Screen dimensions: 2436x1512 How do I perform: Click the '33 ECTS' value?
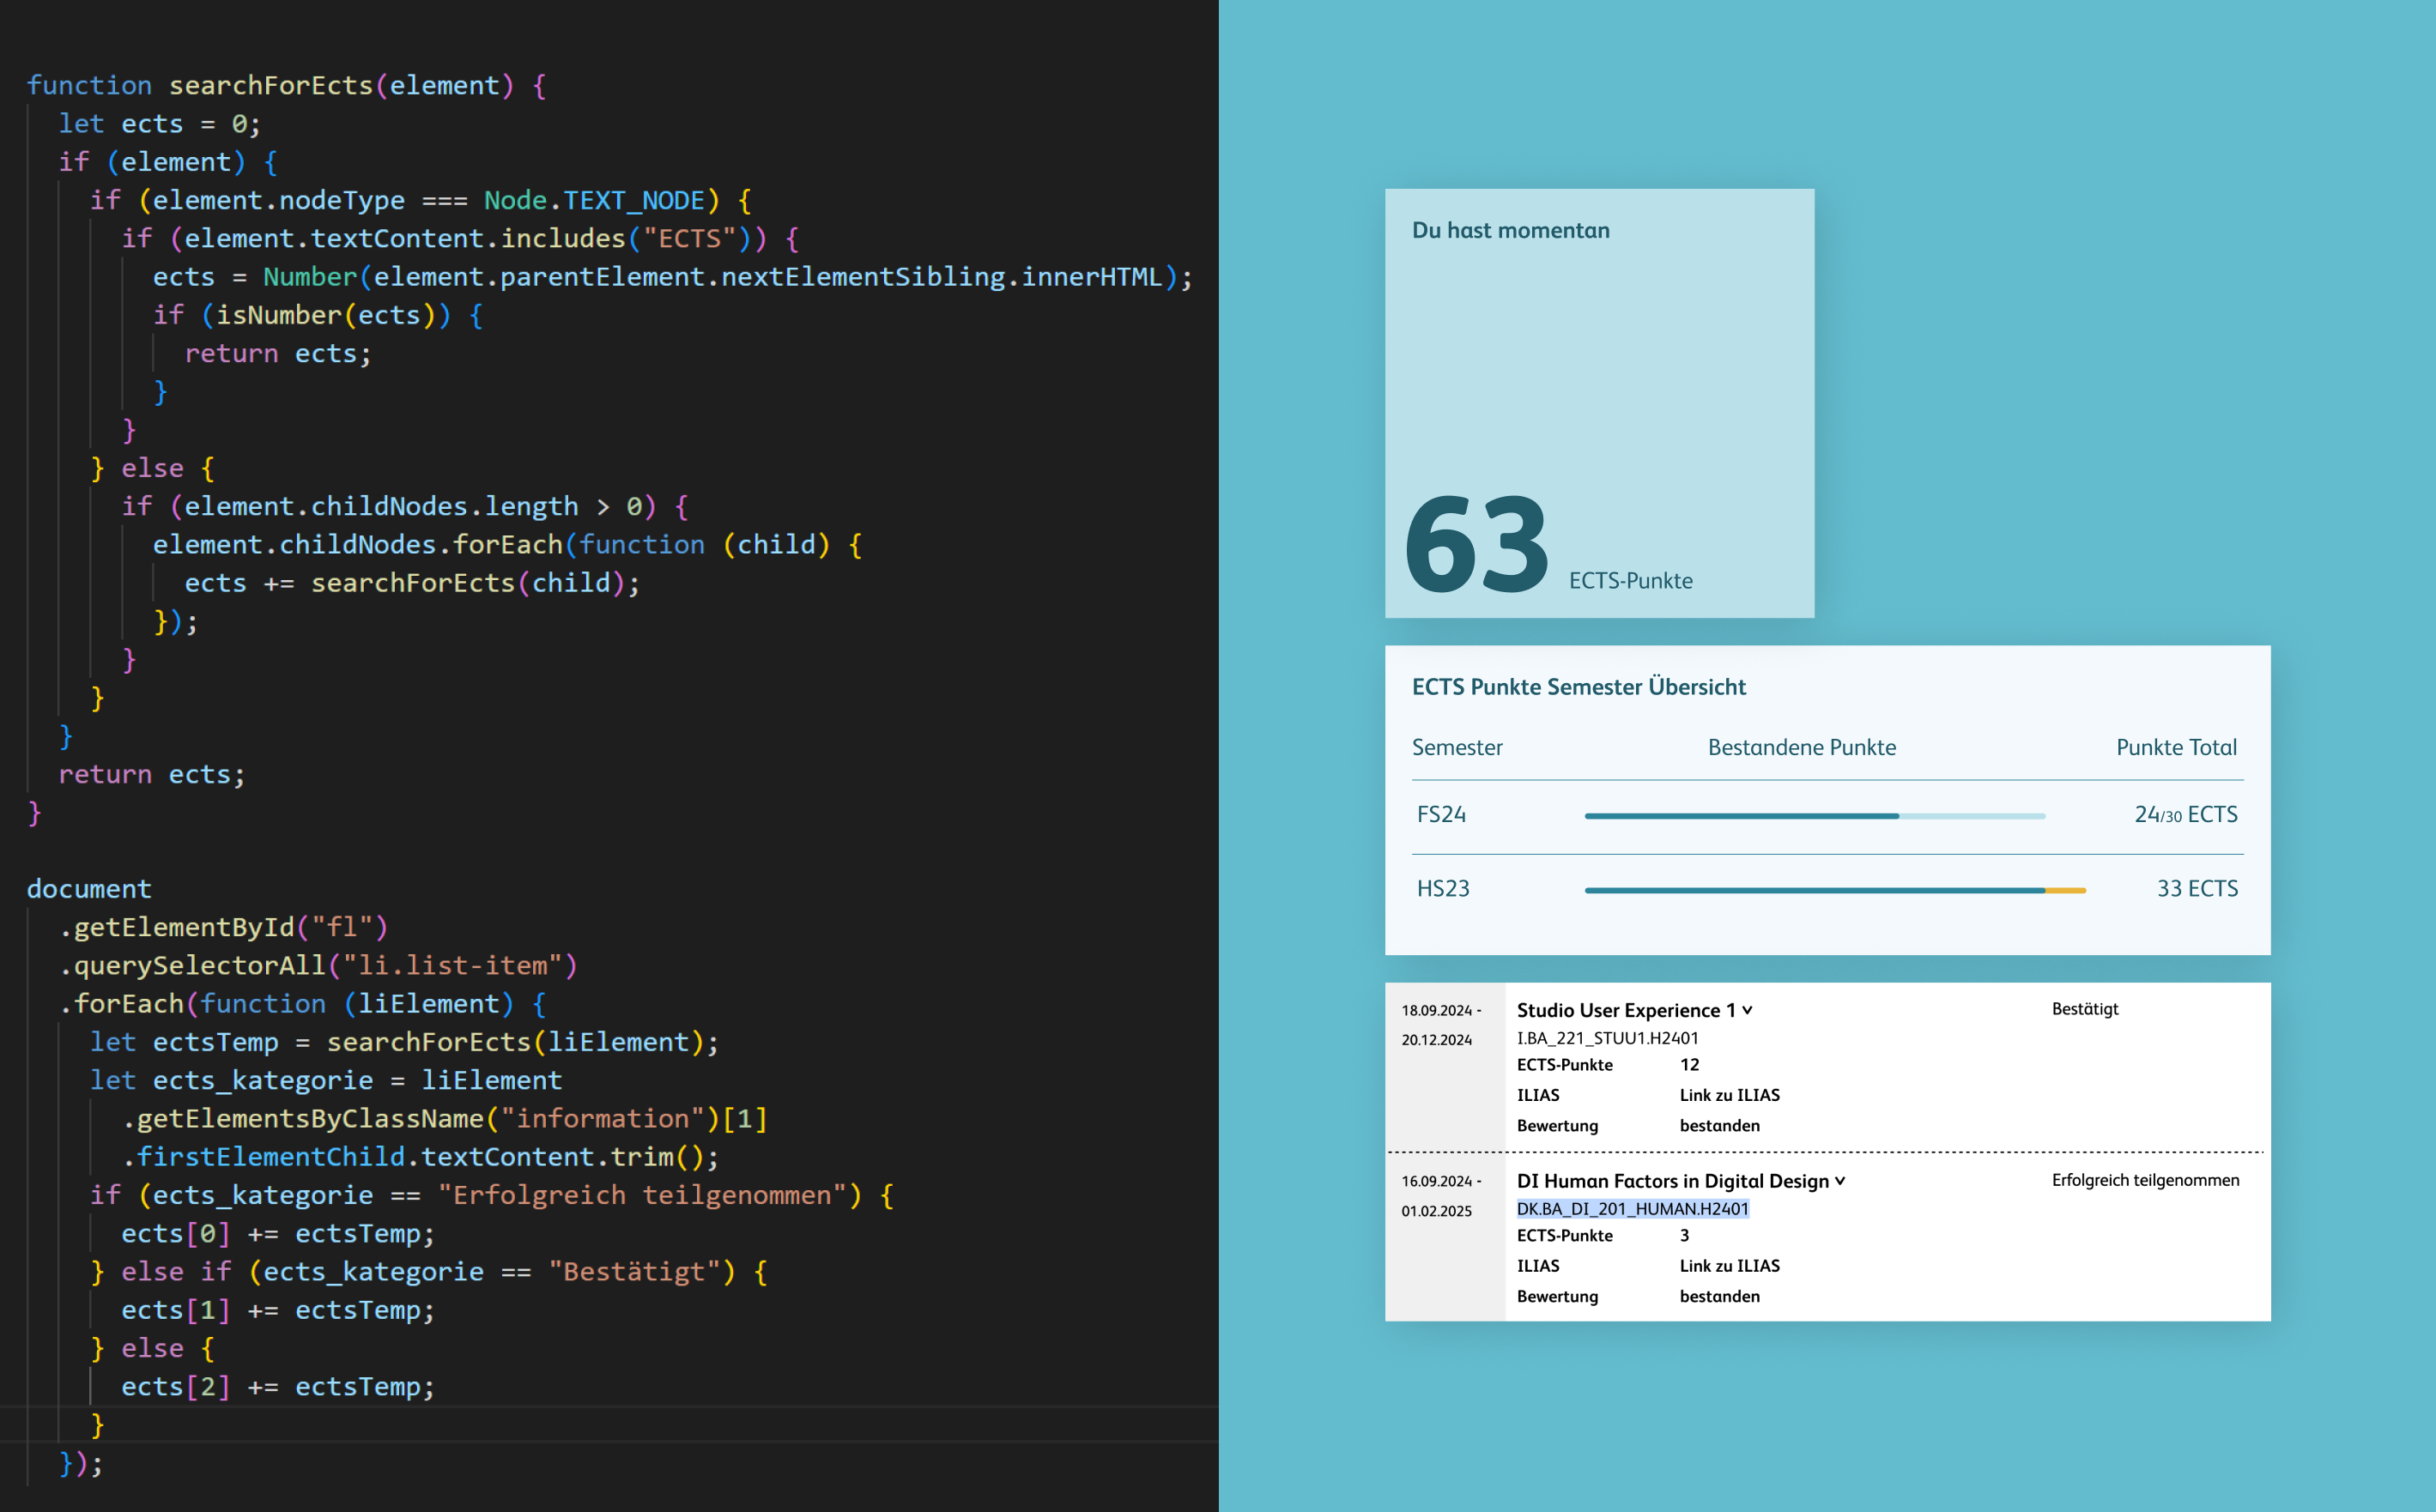pyautogui.click(x=2197, y=888)
